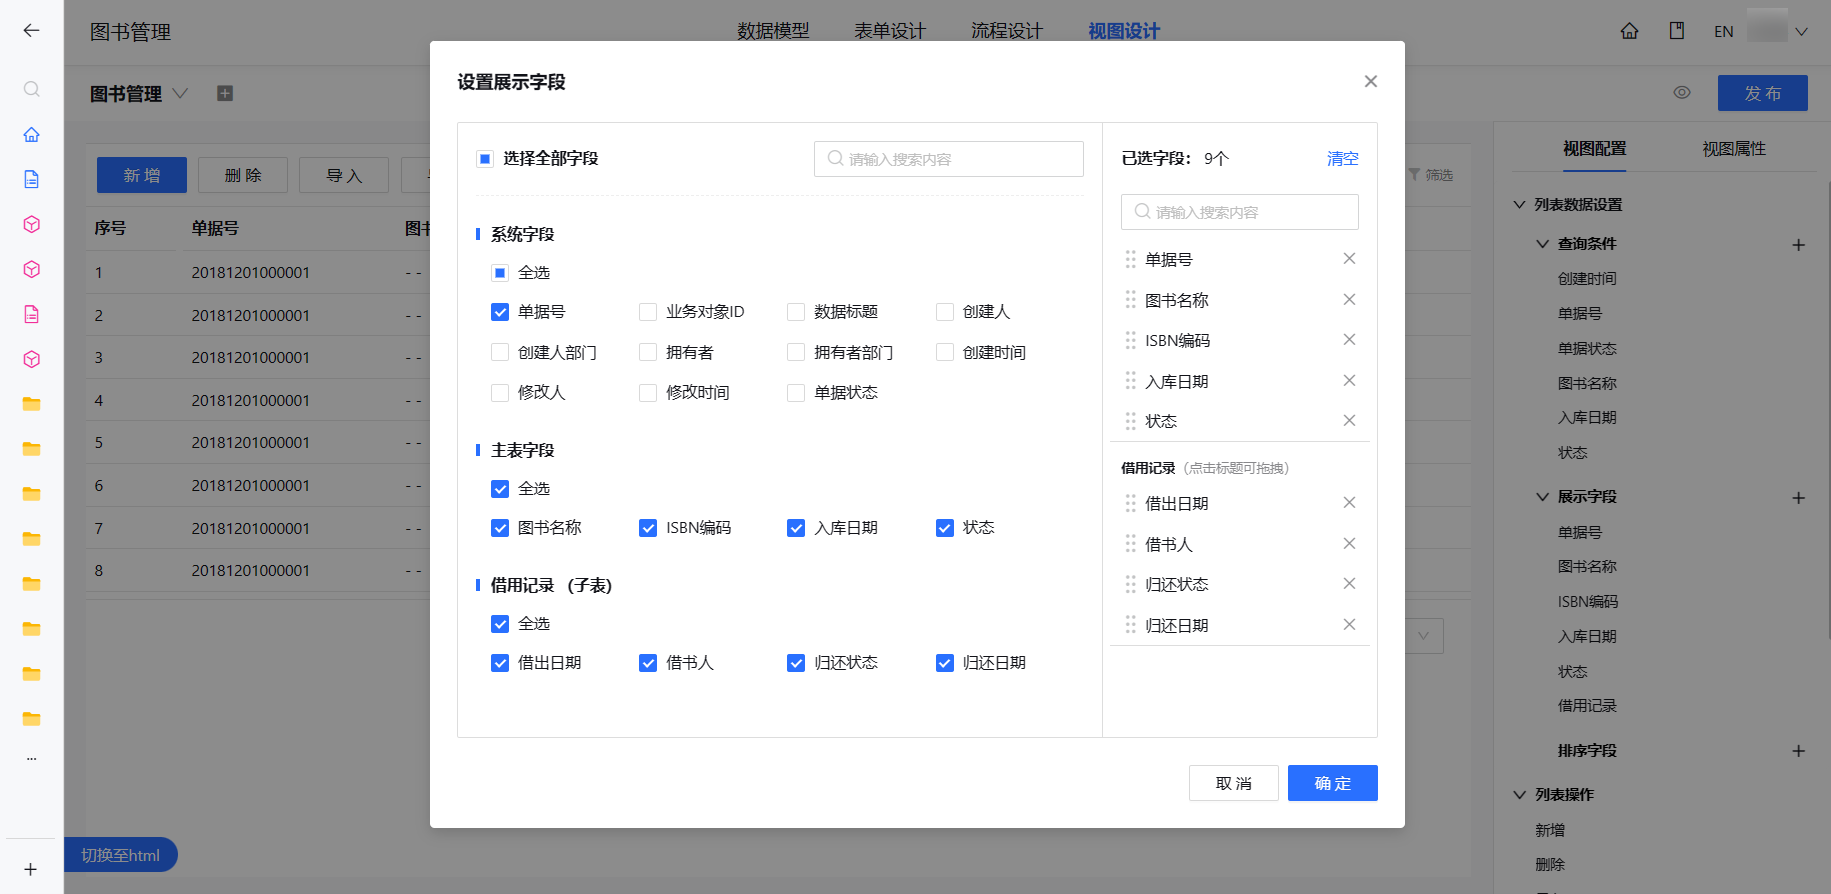Image resolution: width=1831 pixels, height=894 pixels.
Task: Click the 新增 button in the list toolbar
Action: (142, 175)
